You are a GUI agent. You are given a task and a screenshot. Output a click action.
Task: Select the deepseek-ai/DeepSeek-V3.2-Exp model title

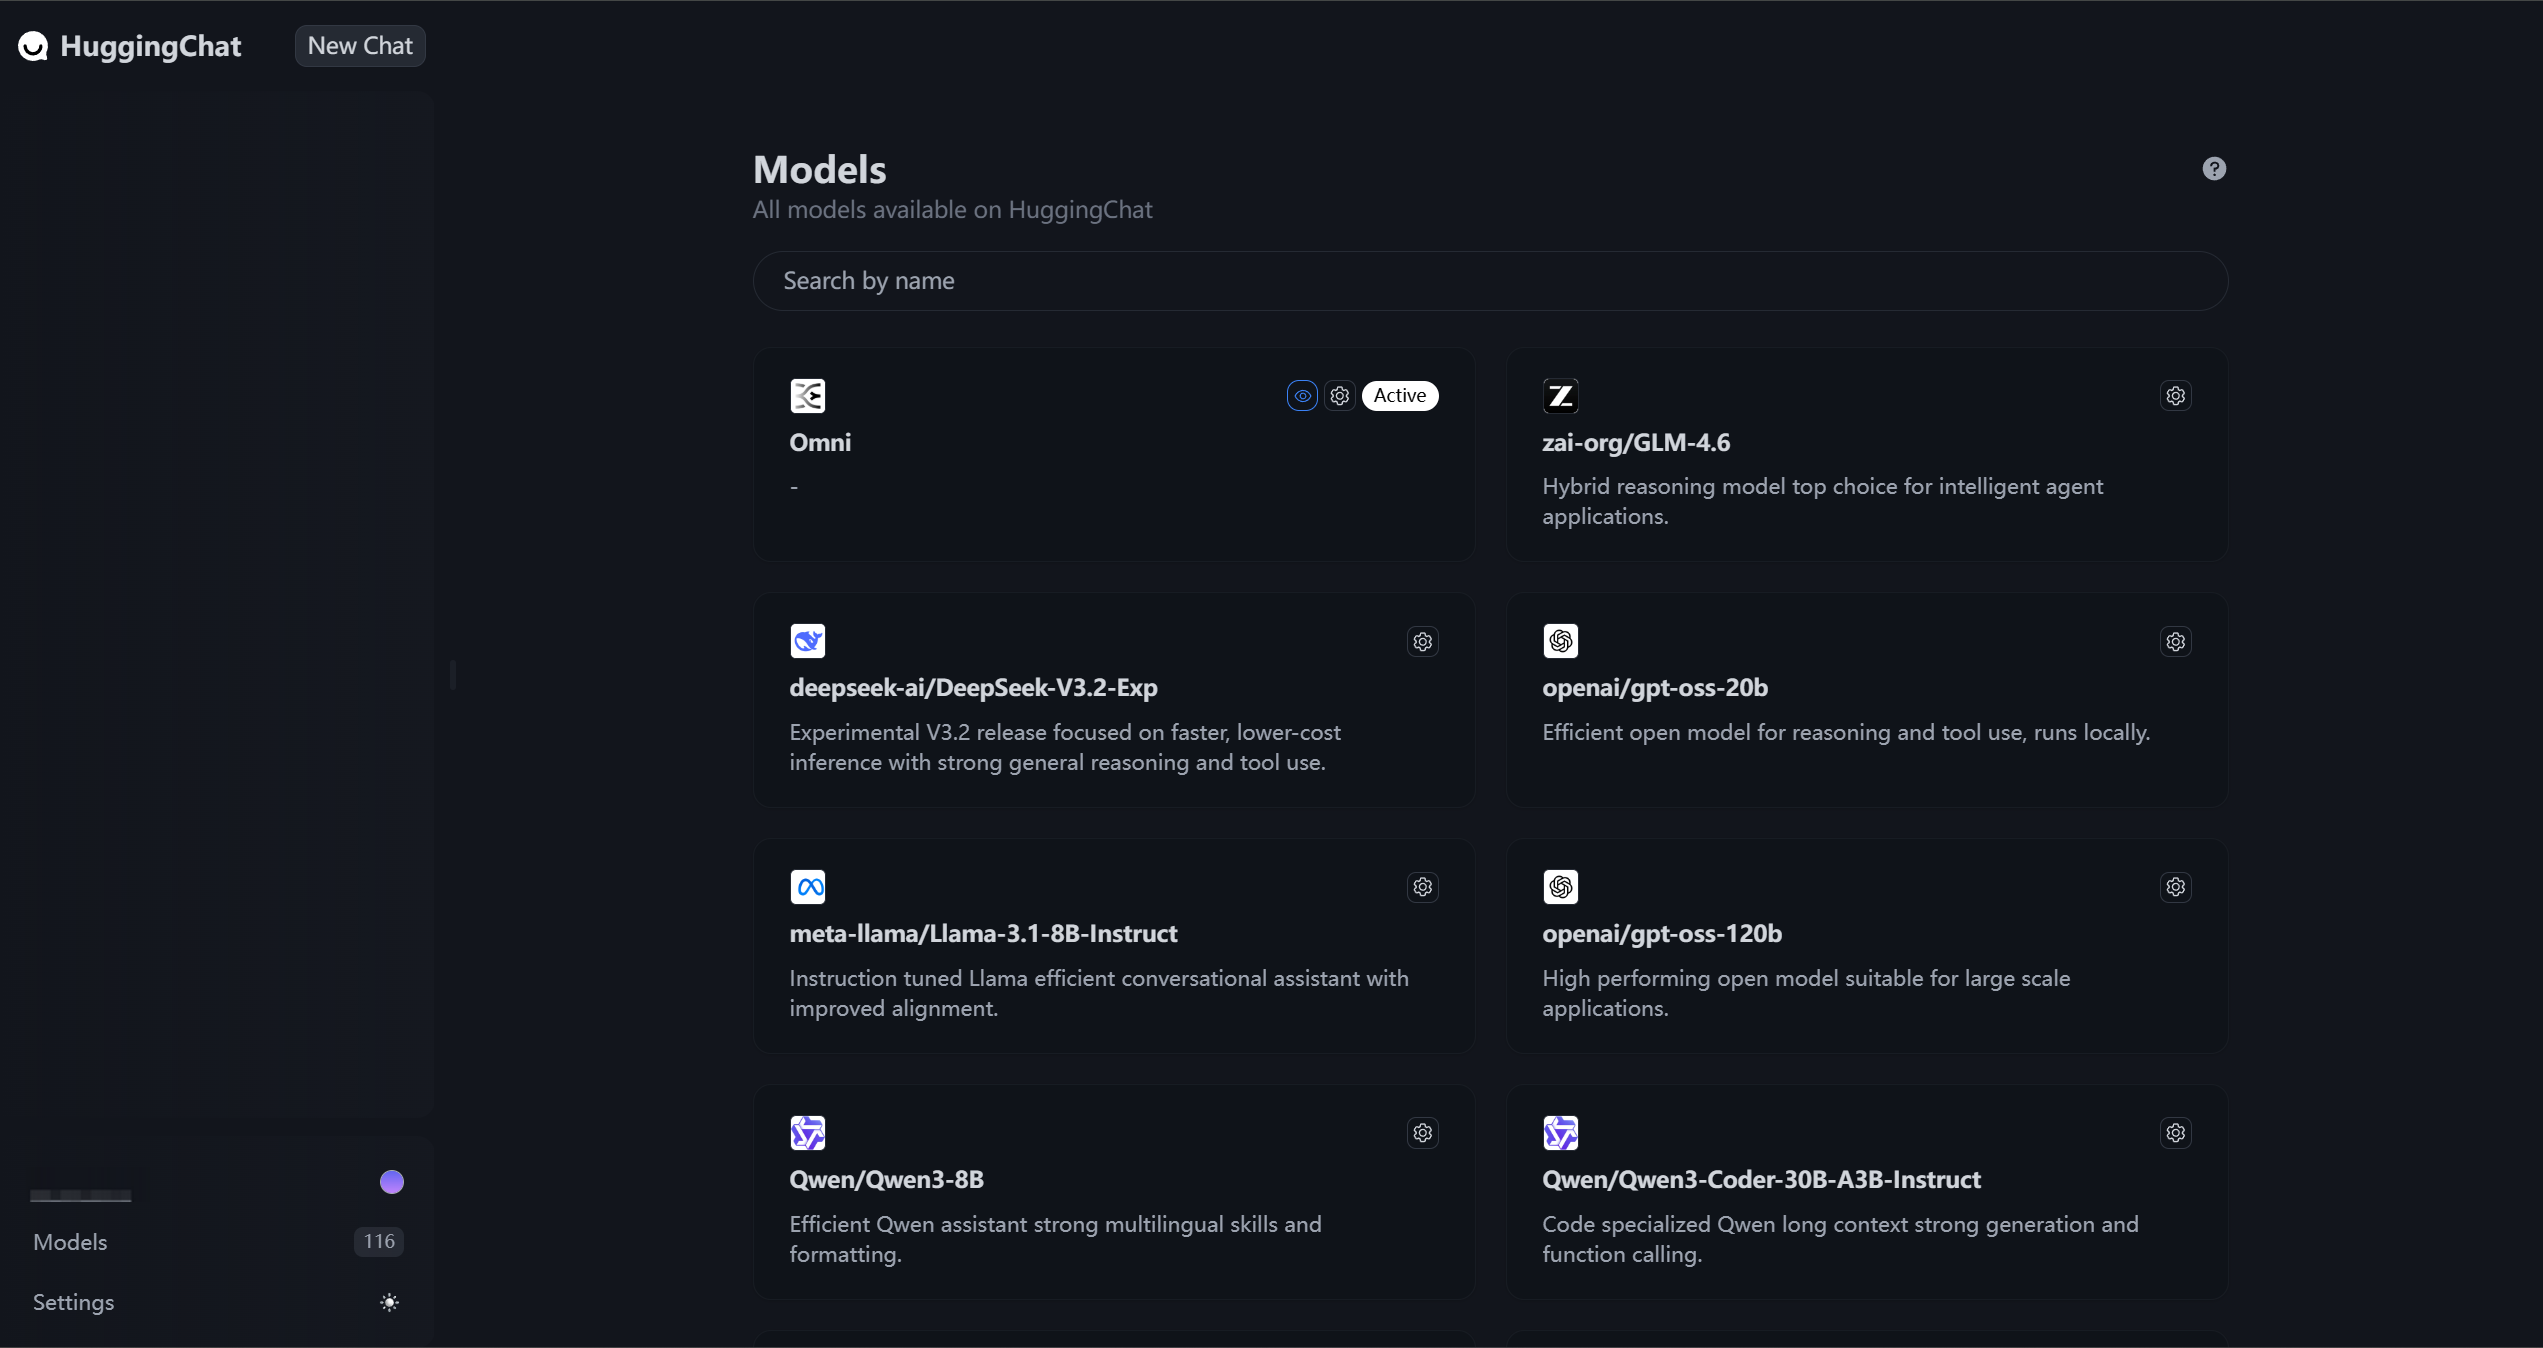click(973, 688)
